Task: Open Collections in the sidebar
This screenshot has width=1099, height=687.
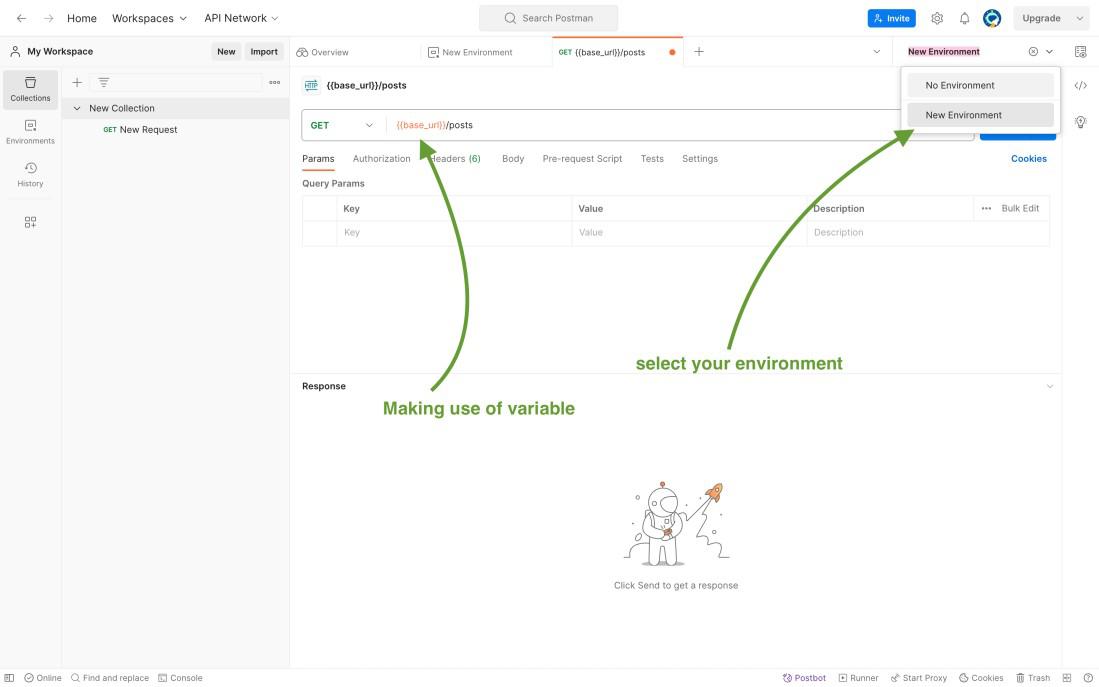Action: click(30, 90)
